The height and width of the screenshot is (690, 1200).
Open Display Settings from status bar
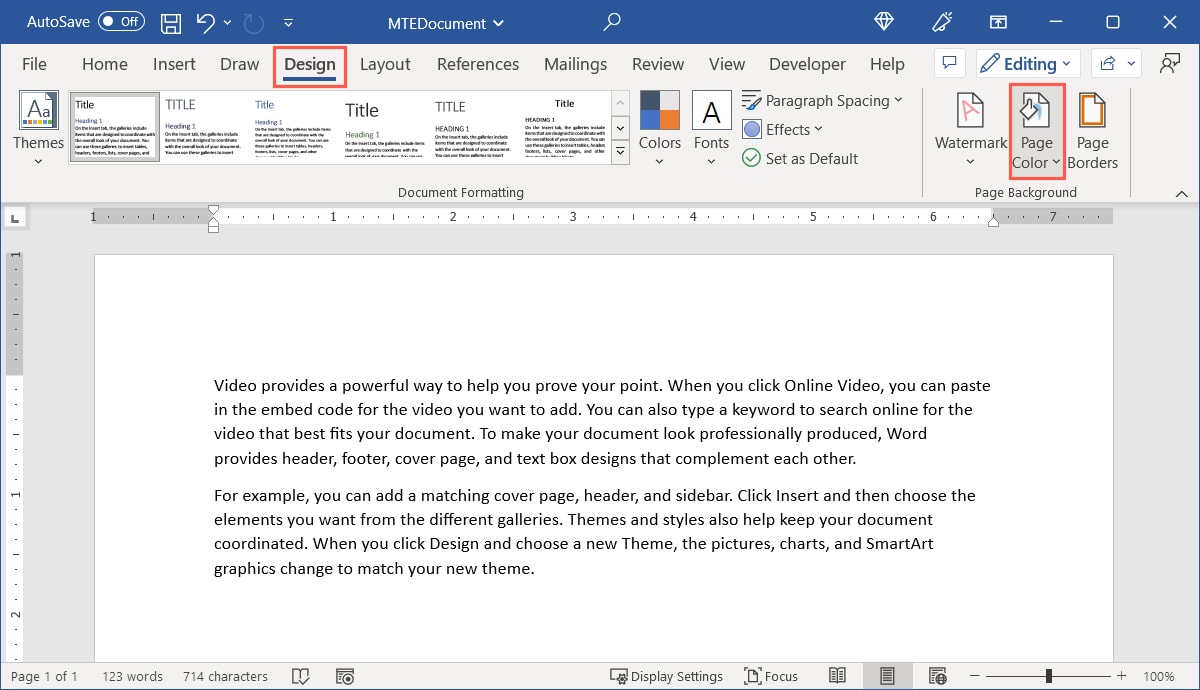tap(667, 676)
